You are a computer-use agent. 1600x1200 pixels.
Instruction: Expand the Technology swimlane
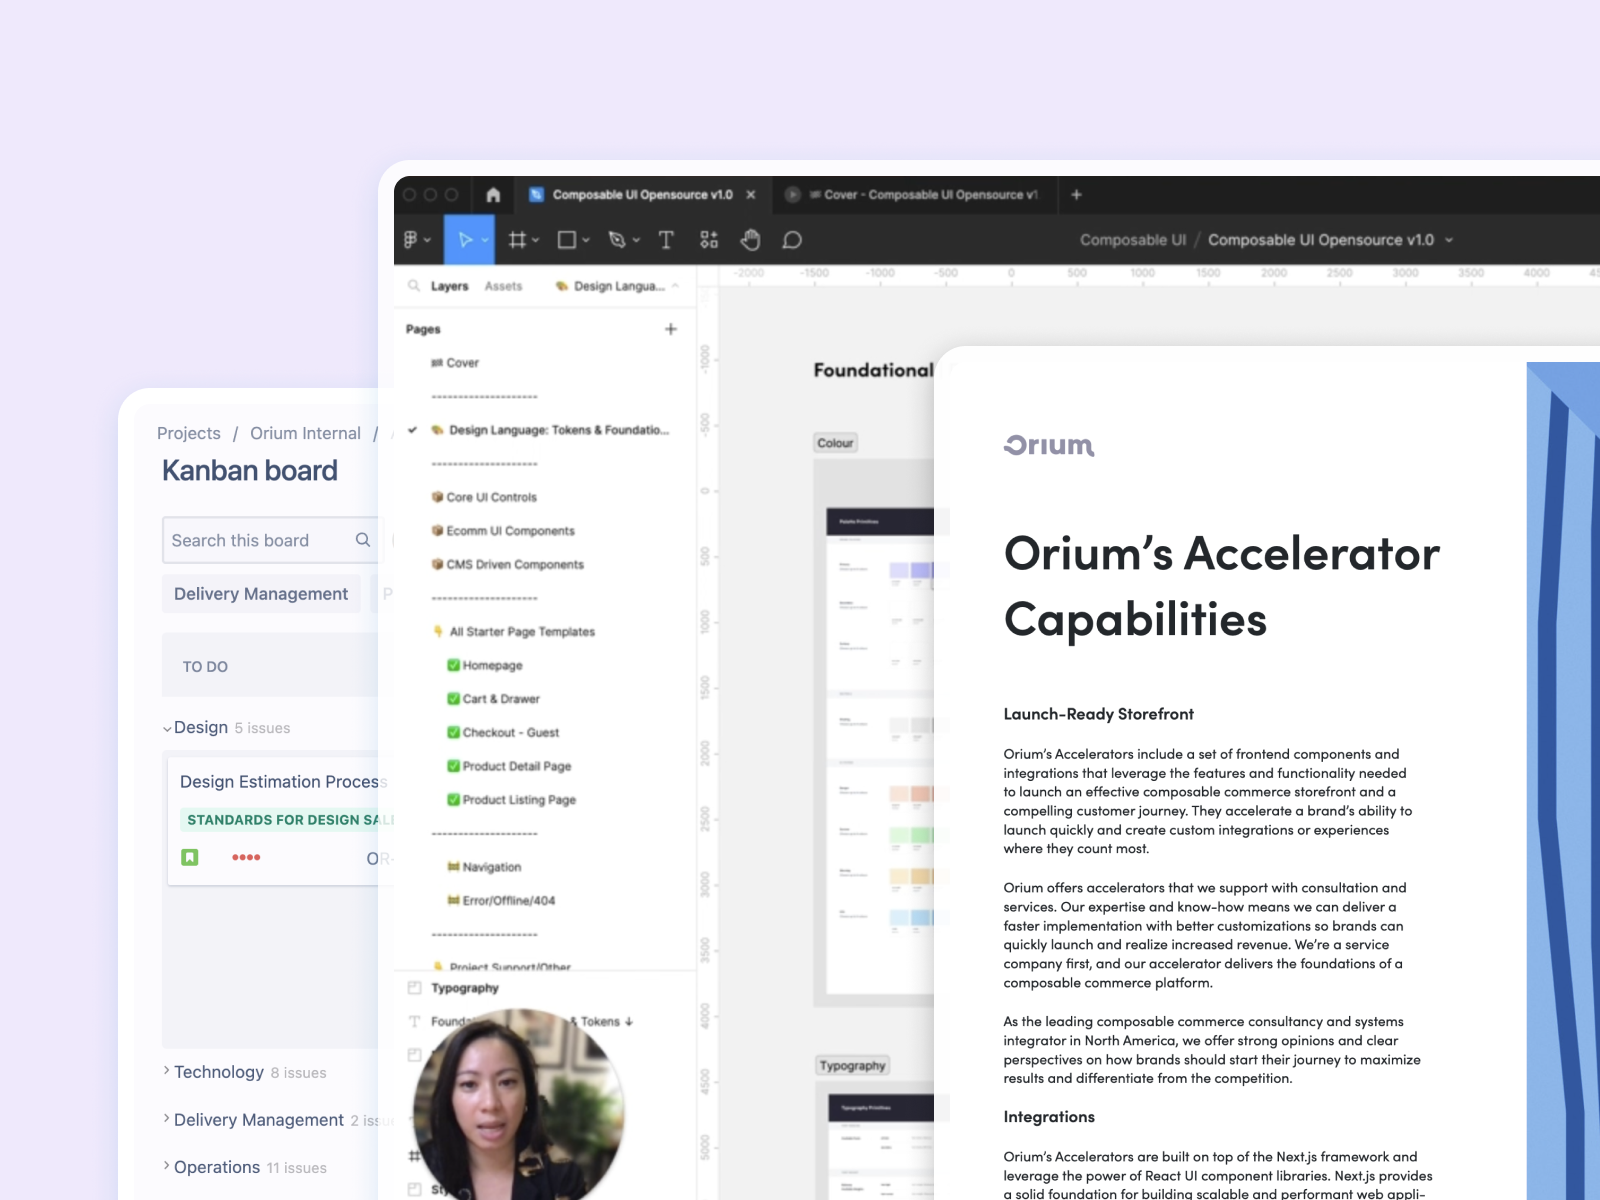pyautogui.click(x=167, y=1071)
